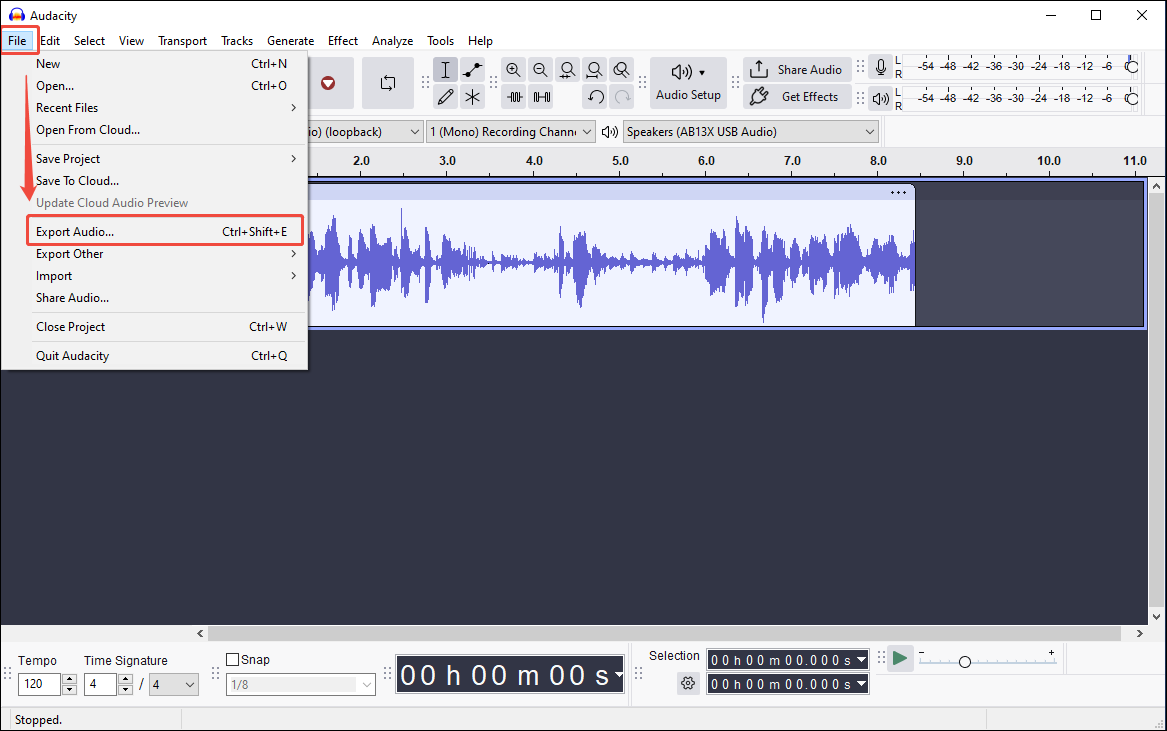Toggle the Snap checkbox

point(232,660)
